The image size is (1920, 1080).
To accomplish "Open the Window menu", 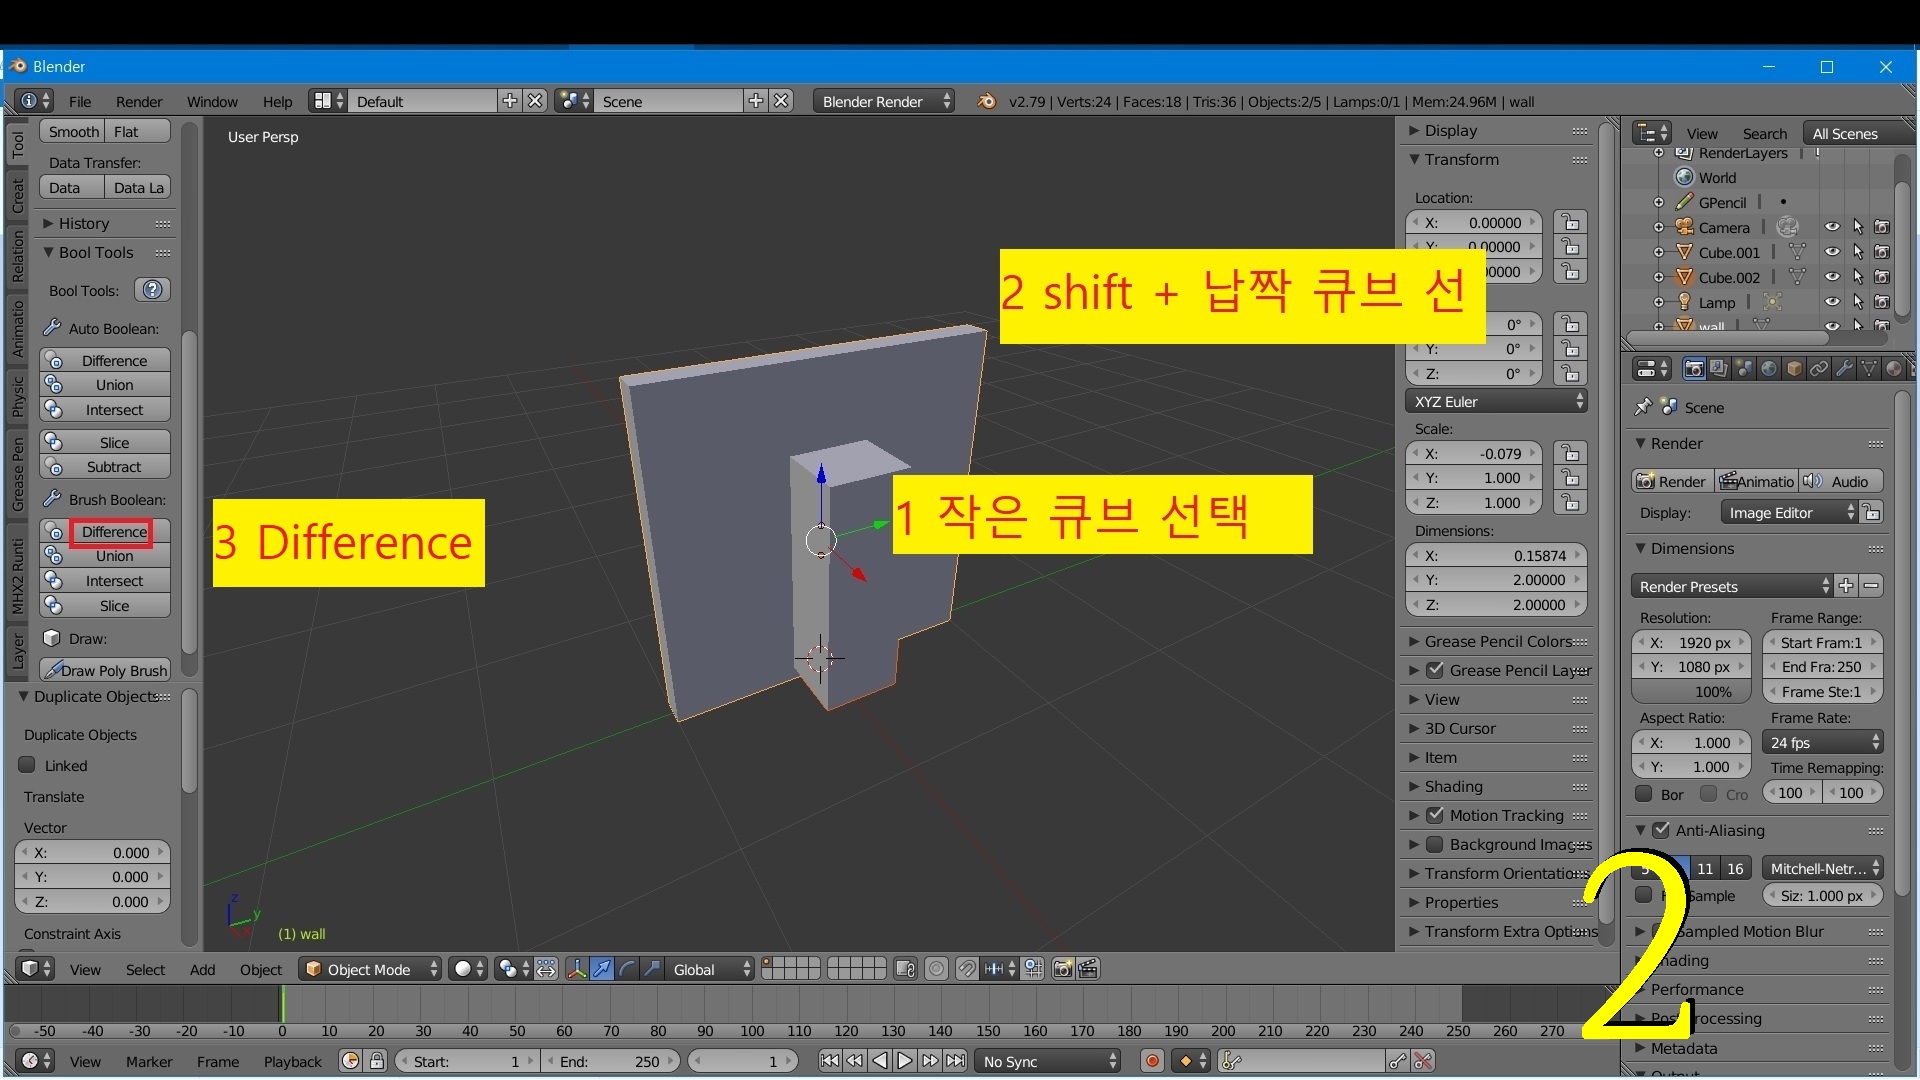I will pyautogui.click(x=212, y=101).
